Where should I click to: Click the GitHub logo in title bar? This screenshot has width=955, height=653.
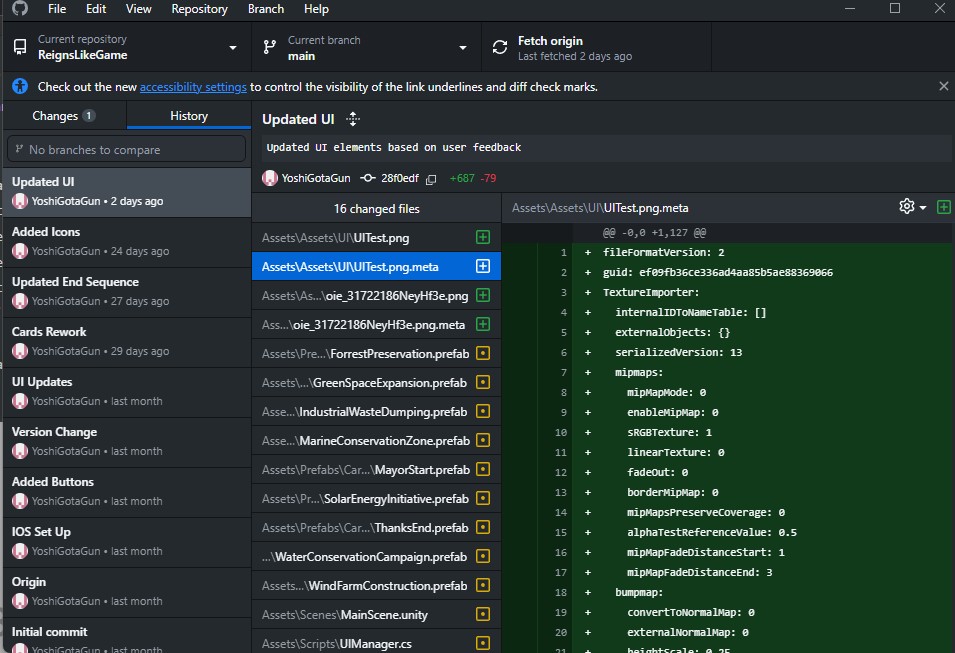point(20,9)
